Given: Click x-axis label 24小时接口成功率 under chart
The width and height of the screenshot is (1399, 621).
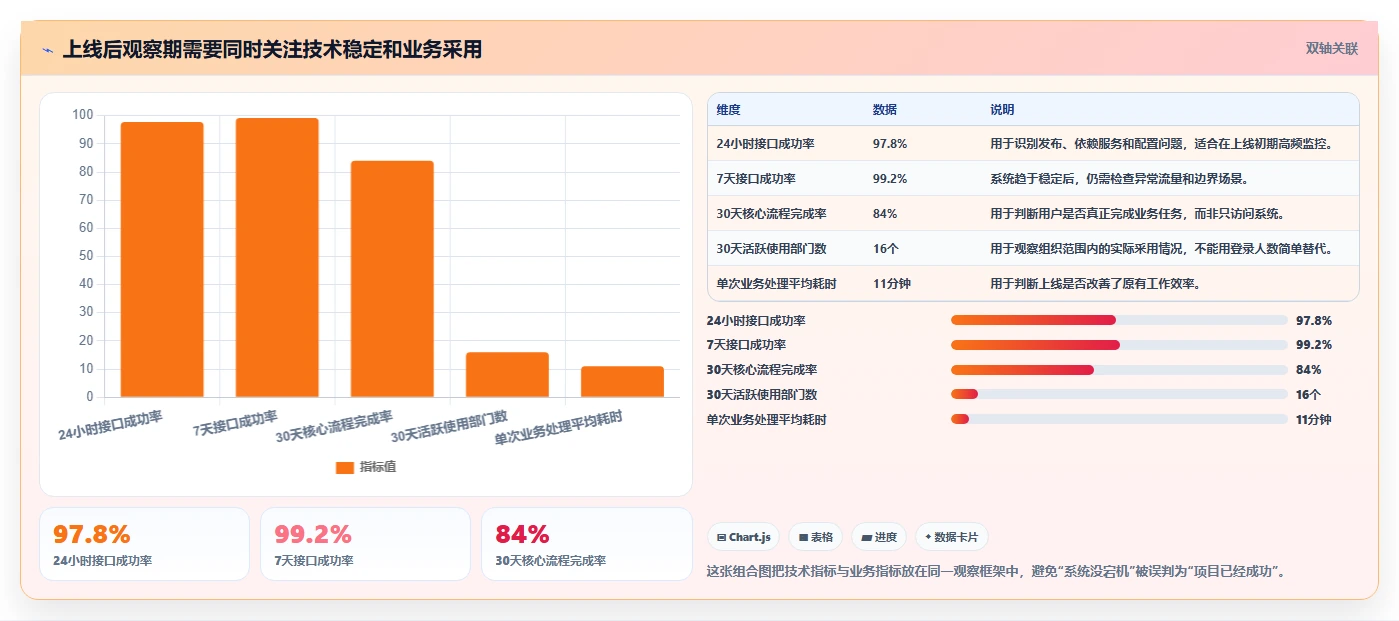Looking at the screenshot, I should 110,425.
